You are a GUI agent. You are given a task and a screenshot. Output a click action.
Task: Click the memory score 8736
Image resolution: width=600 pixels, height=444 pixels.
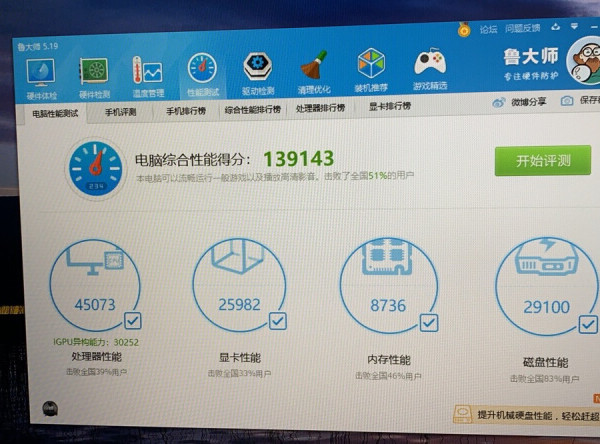pyautogui.click(x=388, y=305)
